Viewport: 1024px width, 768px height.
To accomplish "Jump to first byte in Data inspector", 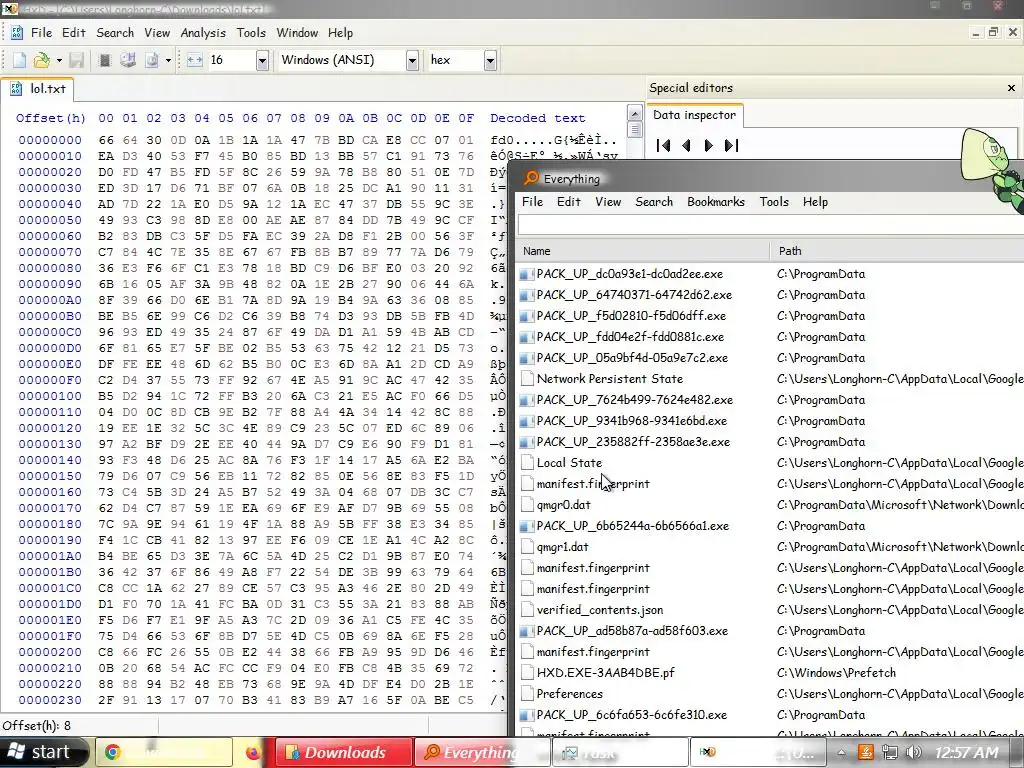I will click(x=663, y=146).
